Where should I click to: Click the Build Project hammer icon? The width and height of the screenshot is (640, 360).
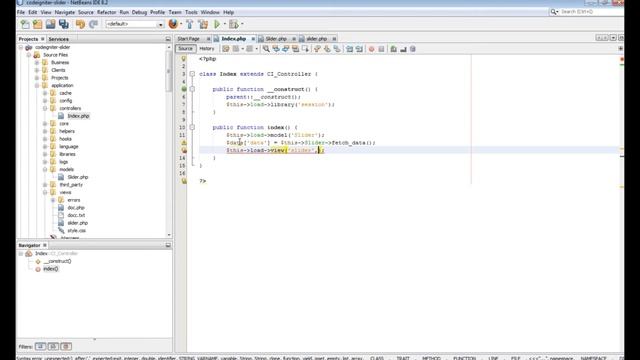click(190, 24)
